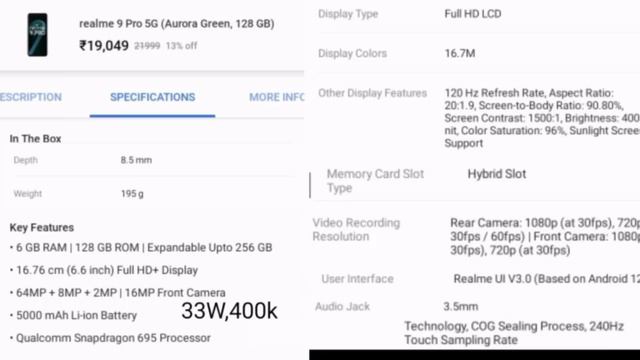
Task: Open the MORE INFO tab
Action: click(277, 97)
